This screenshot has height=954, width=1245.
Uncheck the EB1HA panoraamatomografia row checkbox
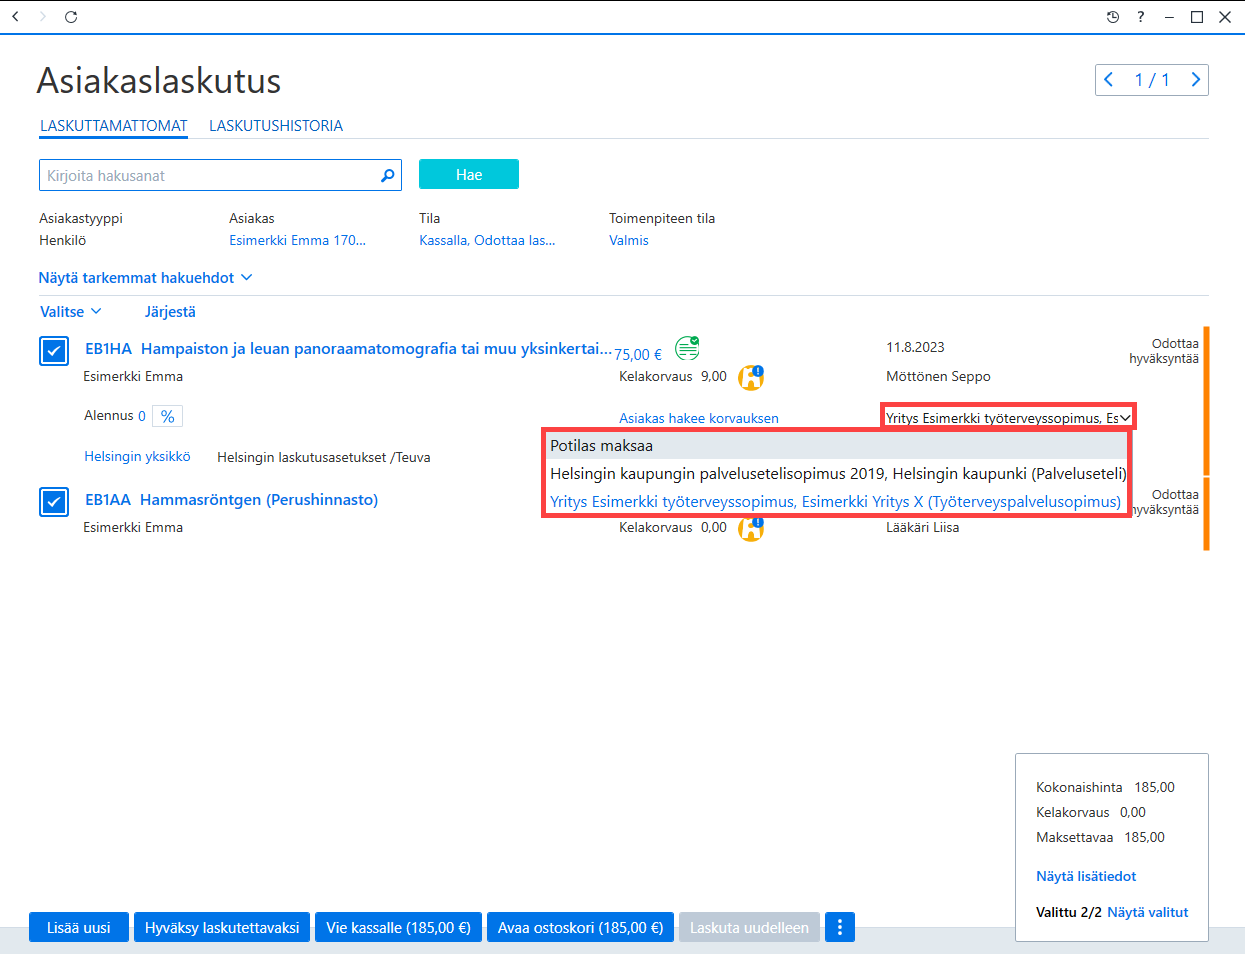[54, 351]
